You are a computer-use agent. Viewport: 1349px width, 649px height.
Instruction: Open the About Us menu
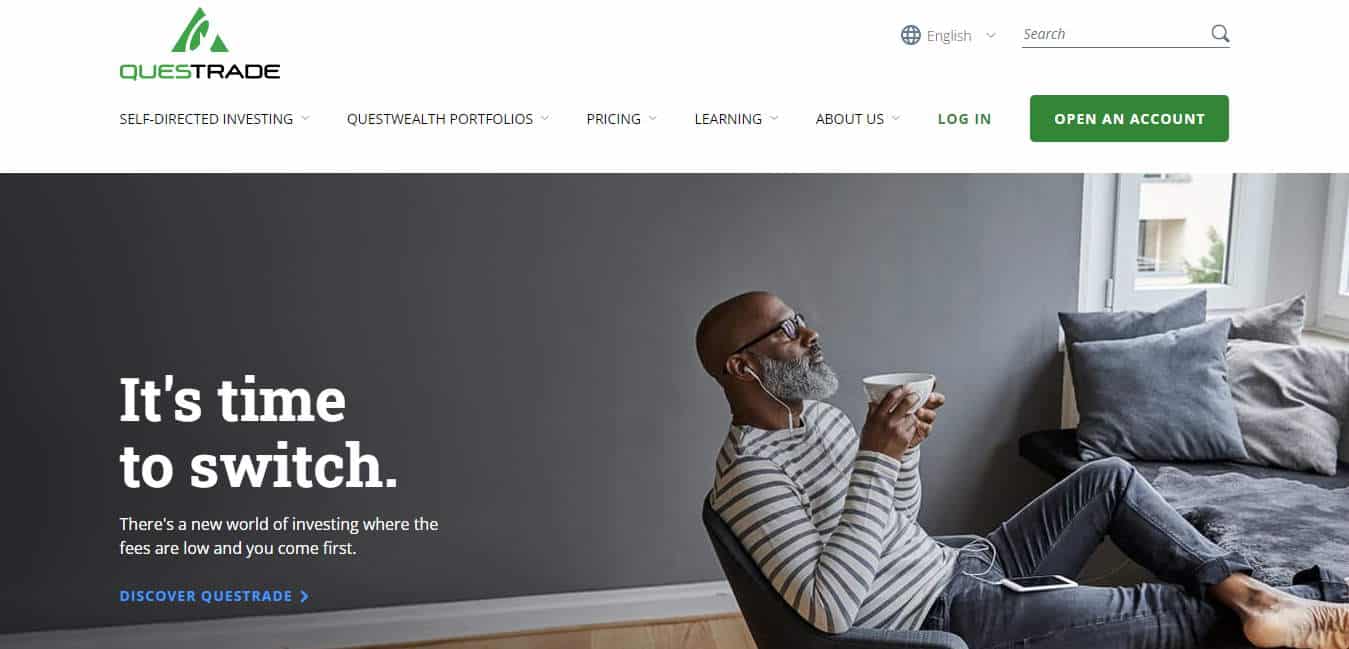[850, 119]
